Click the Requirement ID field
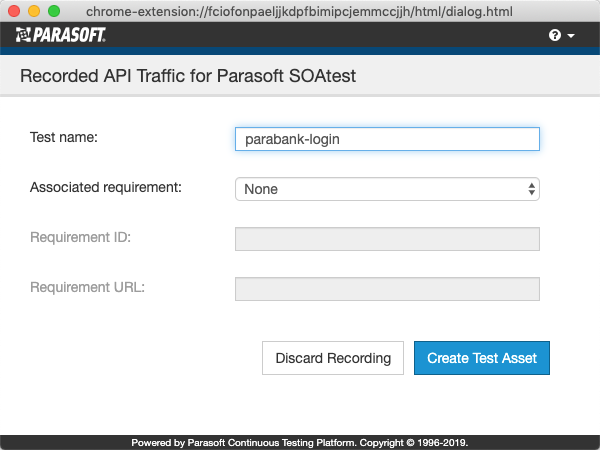Screen dimensions: 600x450 point(387,239)
